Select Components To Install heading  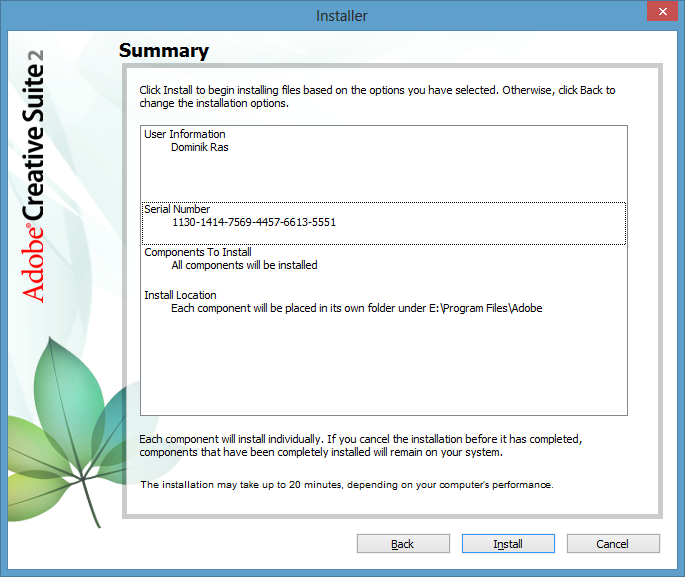tap(198, 252)
